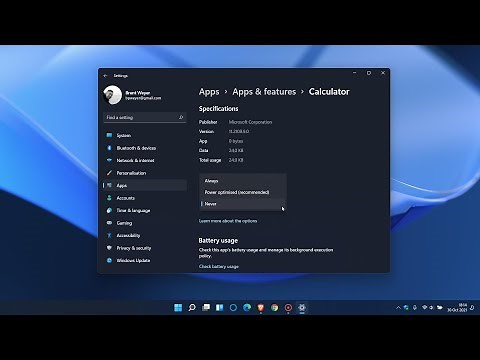Open System settings in the sidebar
Image resolution: width=480 pixels, height=360 pixels.
[x=145, y=135]
